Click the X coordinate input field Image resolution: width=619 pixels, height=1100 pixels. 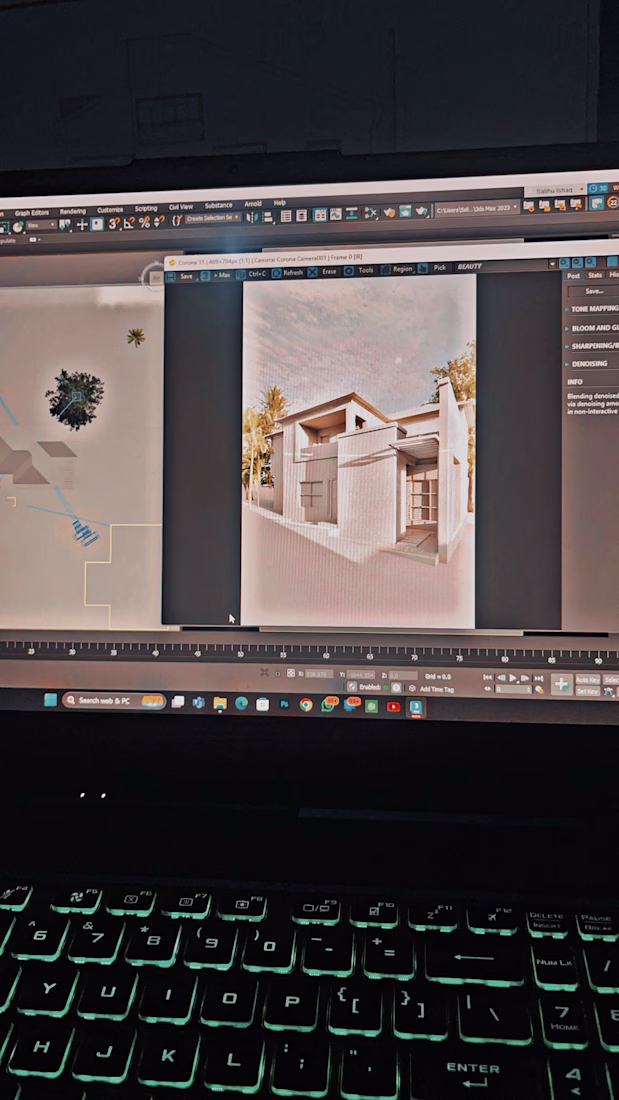click(x=319, y=674)
